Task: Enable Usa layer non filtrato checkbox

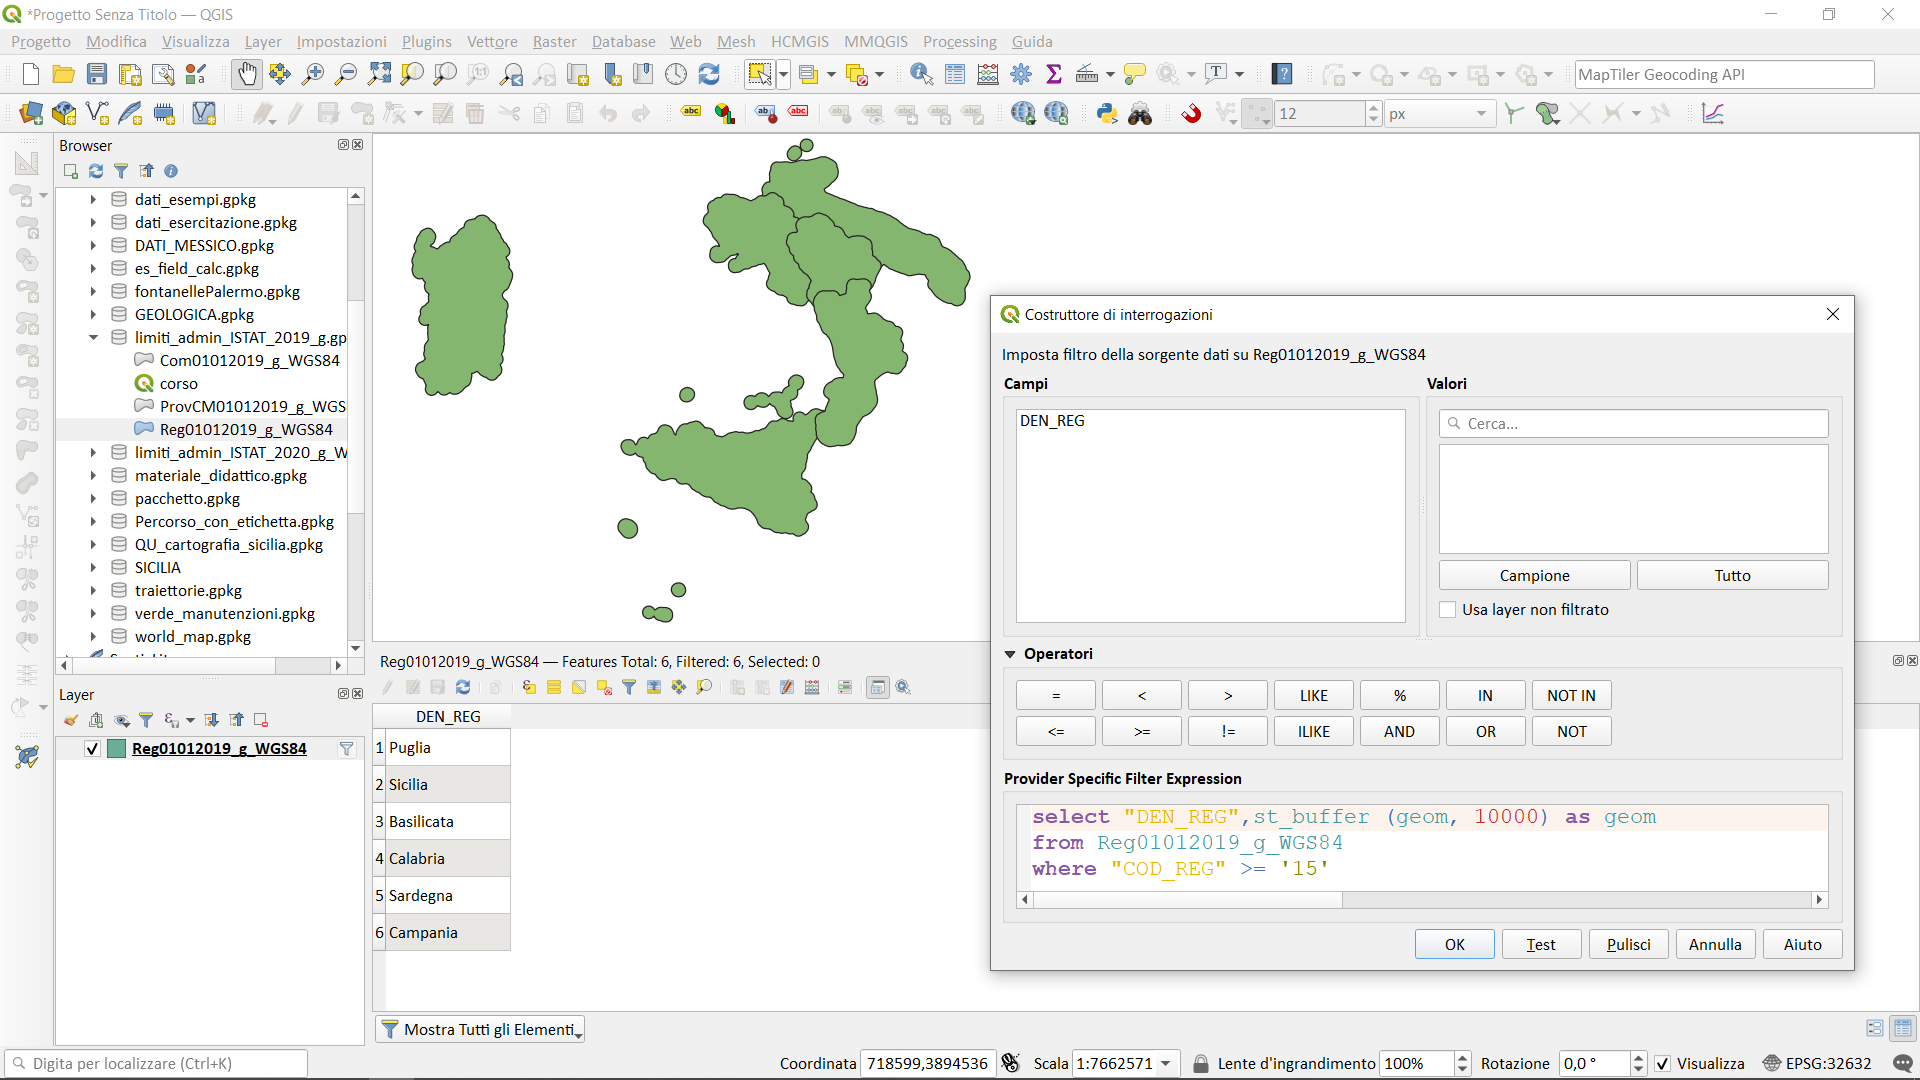Action: (x=1447, y=610)
